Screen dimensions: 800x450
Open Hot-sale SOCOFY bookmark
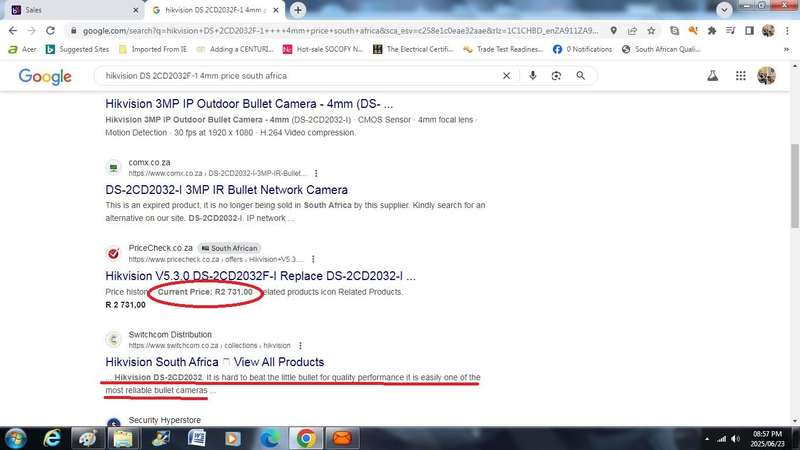pyautogui.click(x=322, y=49)
